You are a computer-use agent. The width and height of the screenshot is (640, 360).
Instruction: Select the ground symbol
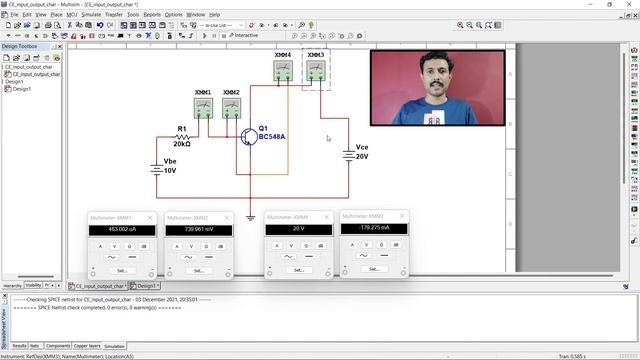point(251,218)
